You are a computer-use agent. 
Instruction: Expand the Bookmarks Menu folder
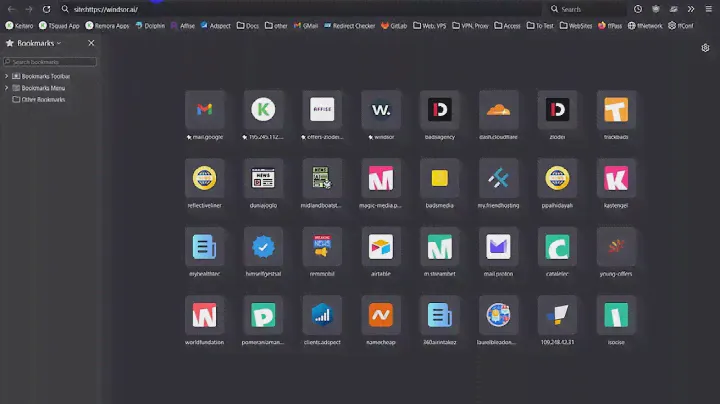tap(7, 88)
